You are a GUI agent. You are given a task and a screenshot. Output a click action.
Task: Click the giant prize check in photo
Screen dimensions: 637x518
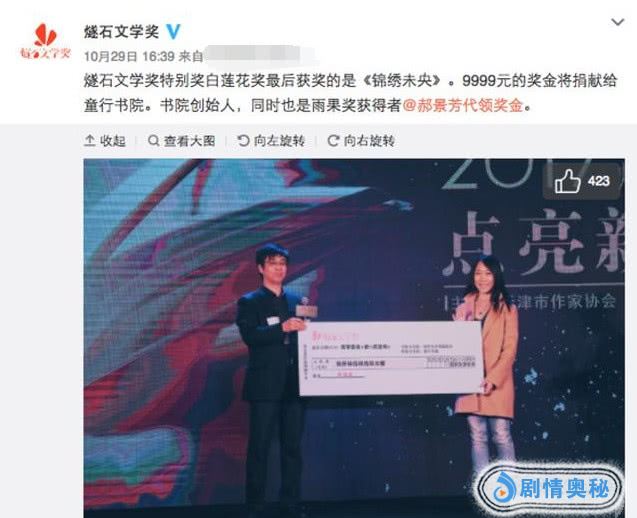click(x=390, y=358)
